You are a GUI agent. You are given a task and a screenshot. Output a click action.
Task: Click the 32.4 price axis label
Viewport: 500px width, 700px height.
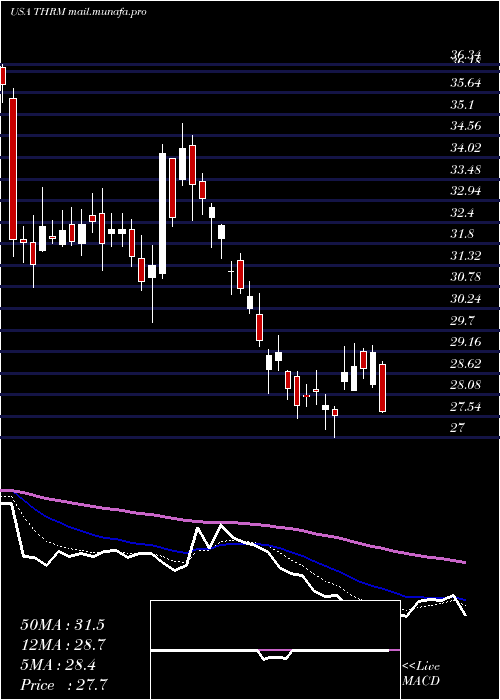point(462,212)
